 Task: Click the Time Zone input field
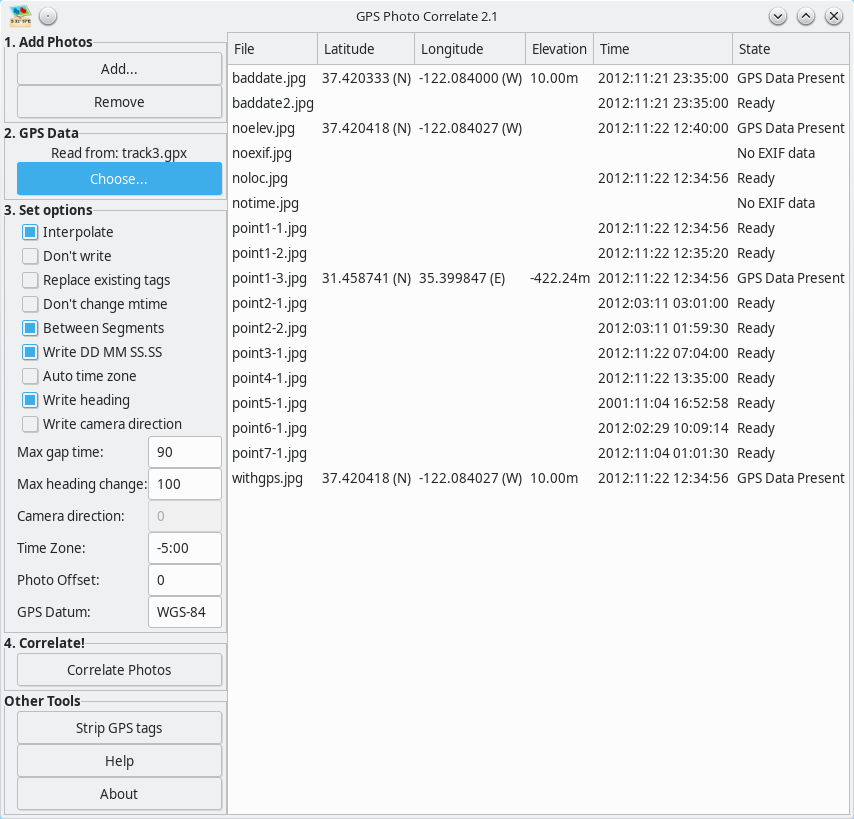(x=184, y=548)
